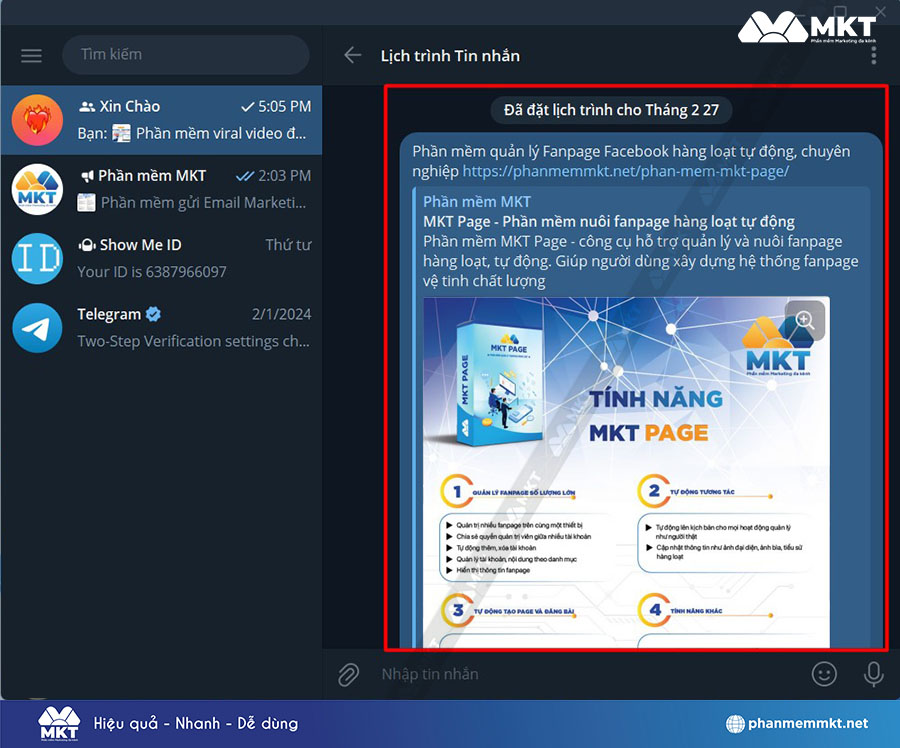900x748 pixels.
Task: Open the Phần mềm MKT channel
Action: (161, 189)
